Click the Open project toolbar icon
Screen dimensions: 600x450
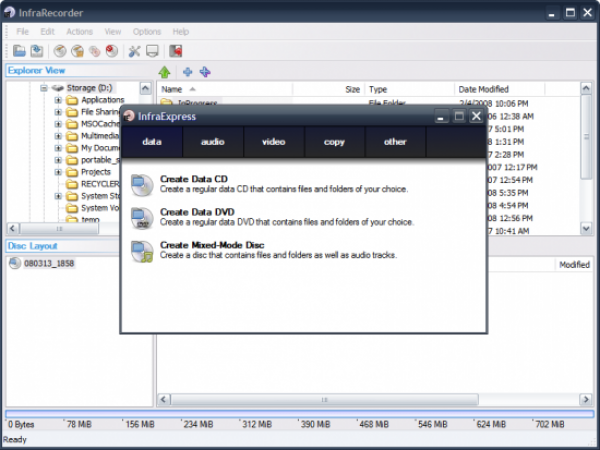(19, 51)
